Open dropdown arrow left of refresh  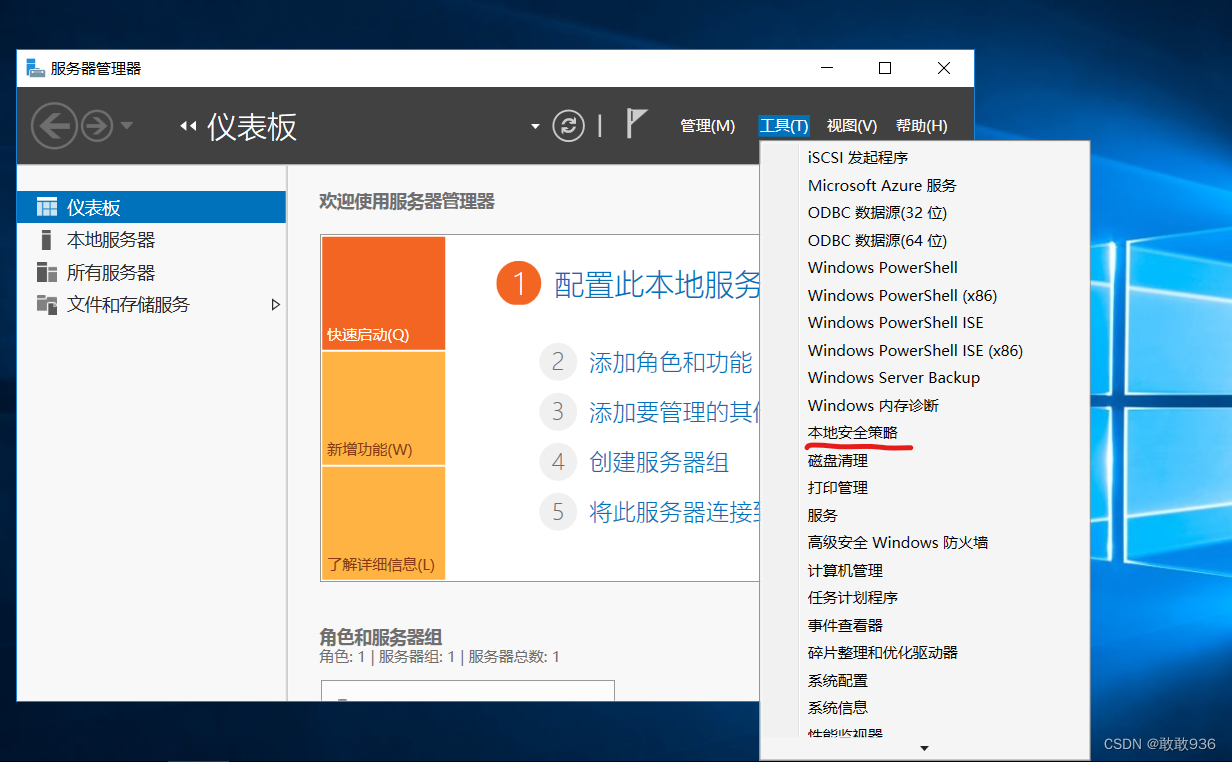point(535,127)
